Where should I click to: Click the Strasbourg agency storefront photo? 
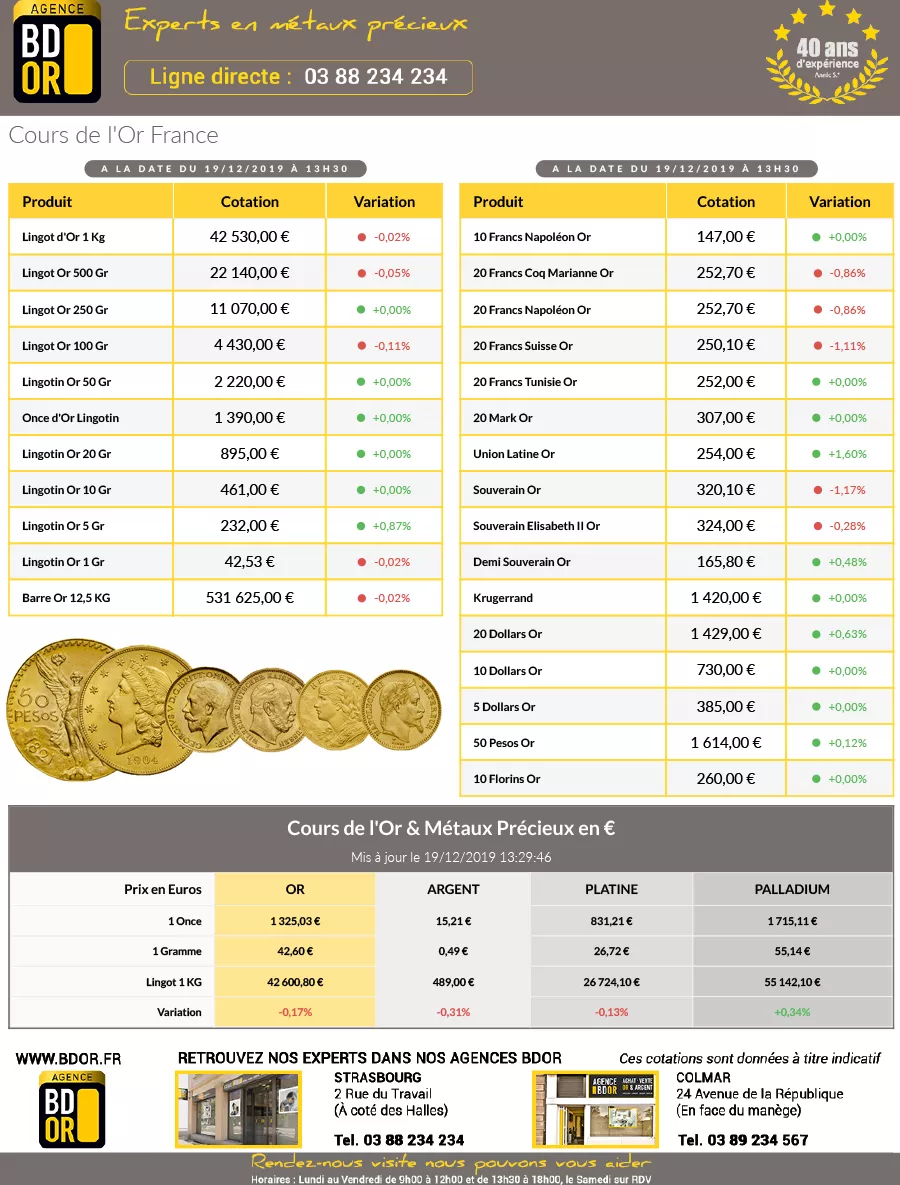[x=238, y=1109]
